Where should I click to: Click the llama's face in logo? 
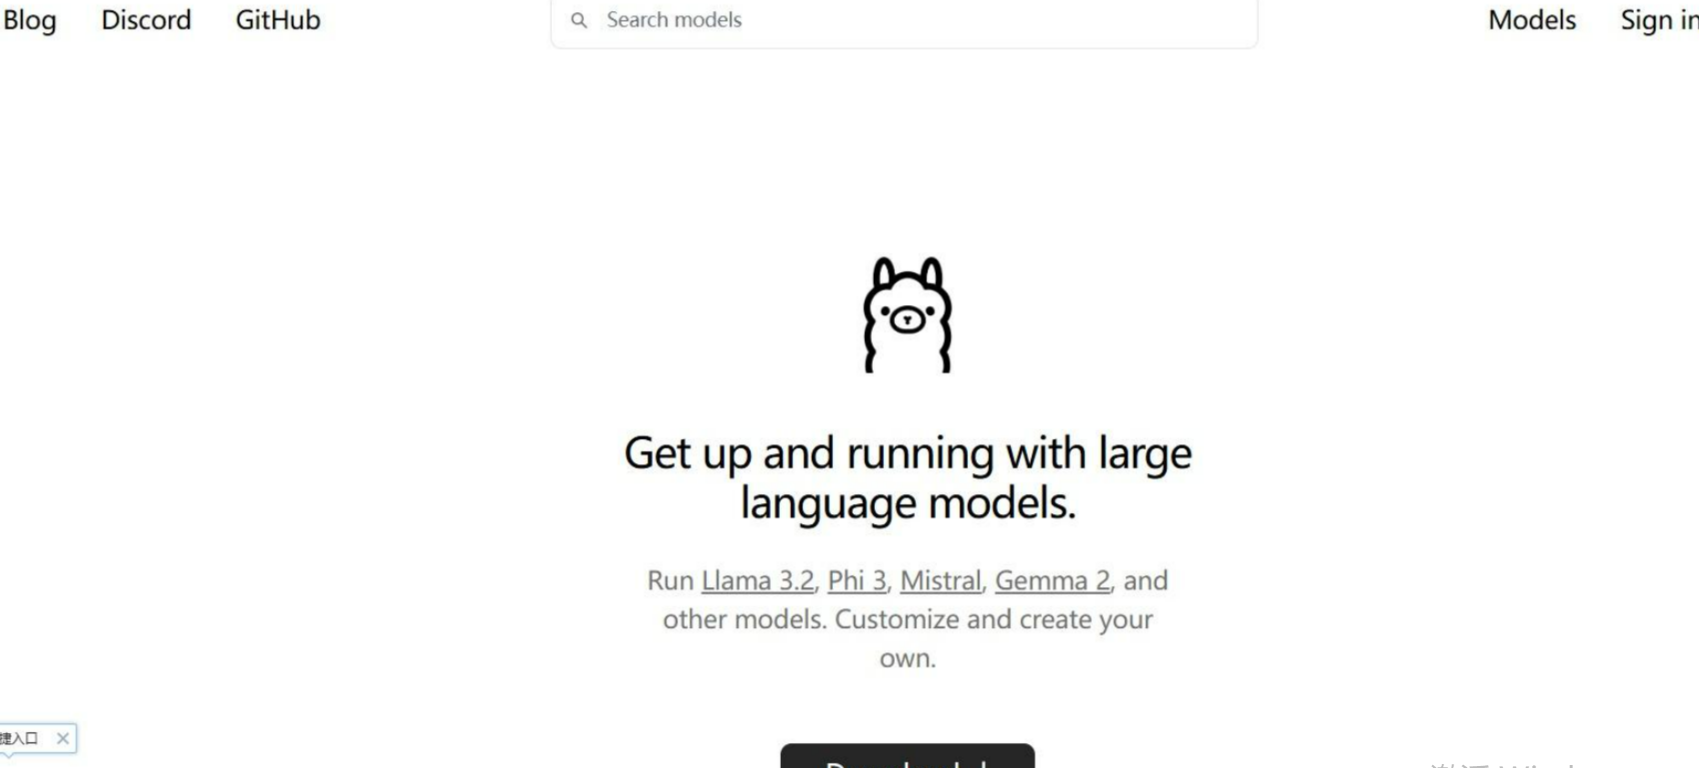907,318
